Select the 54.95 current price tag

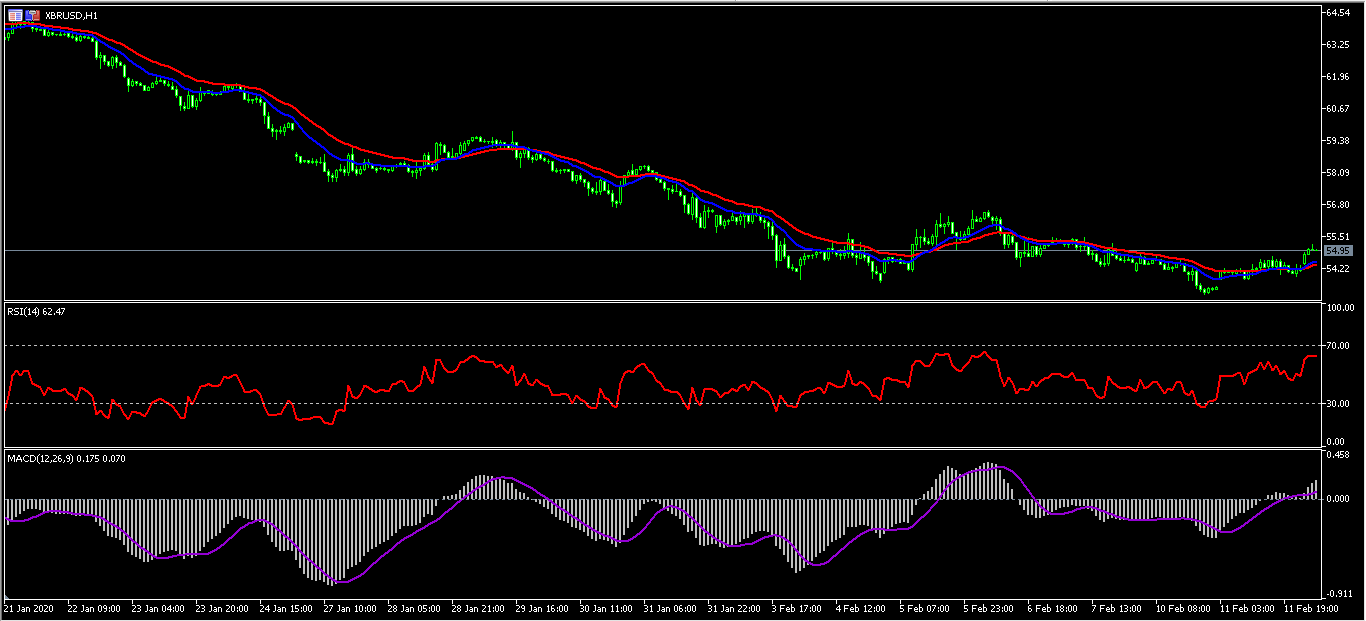pos(1337,250)
